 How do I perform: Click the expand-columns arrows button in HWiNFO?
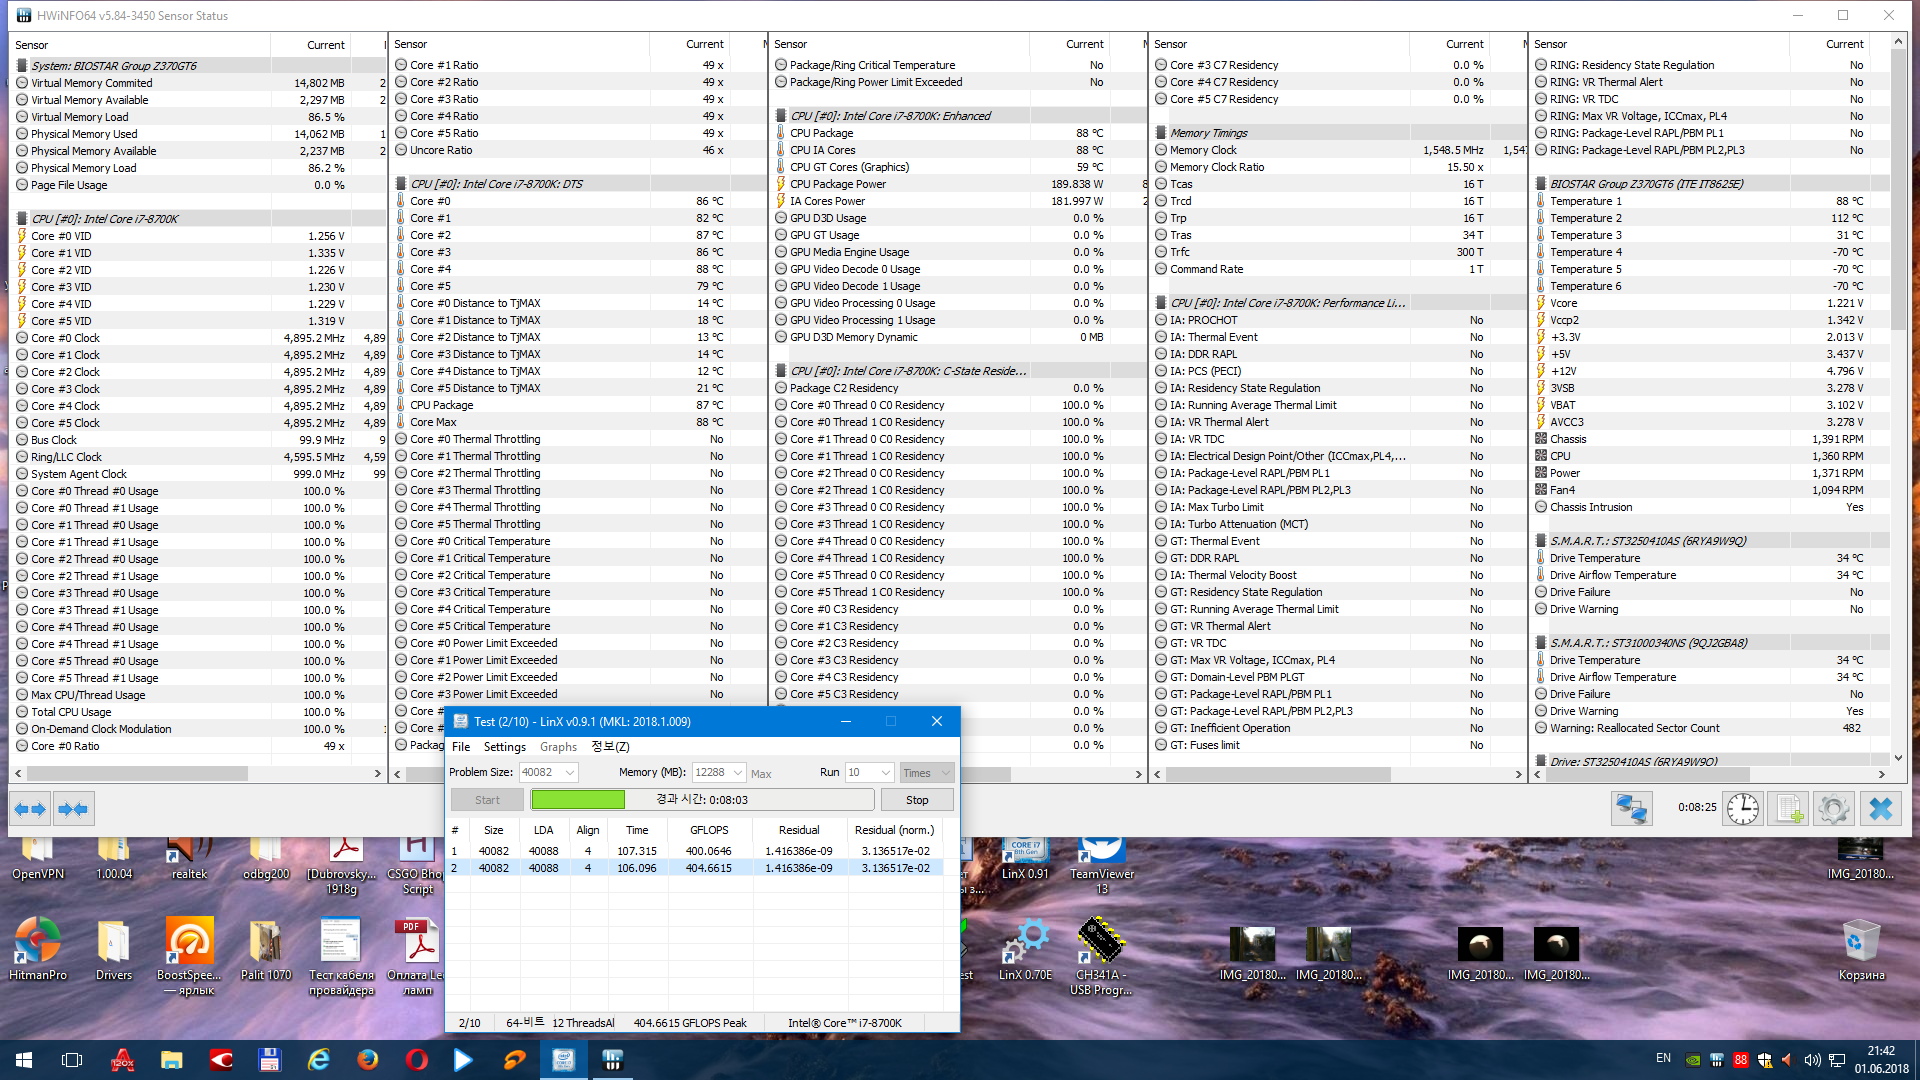click(31, 809)
